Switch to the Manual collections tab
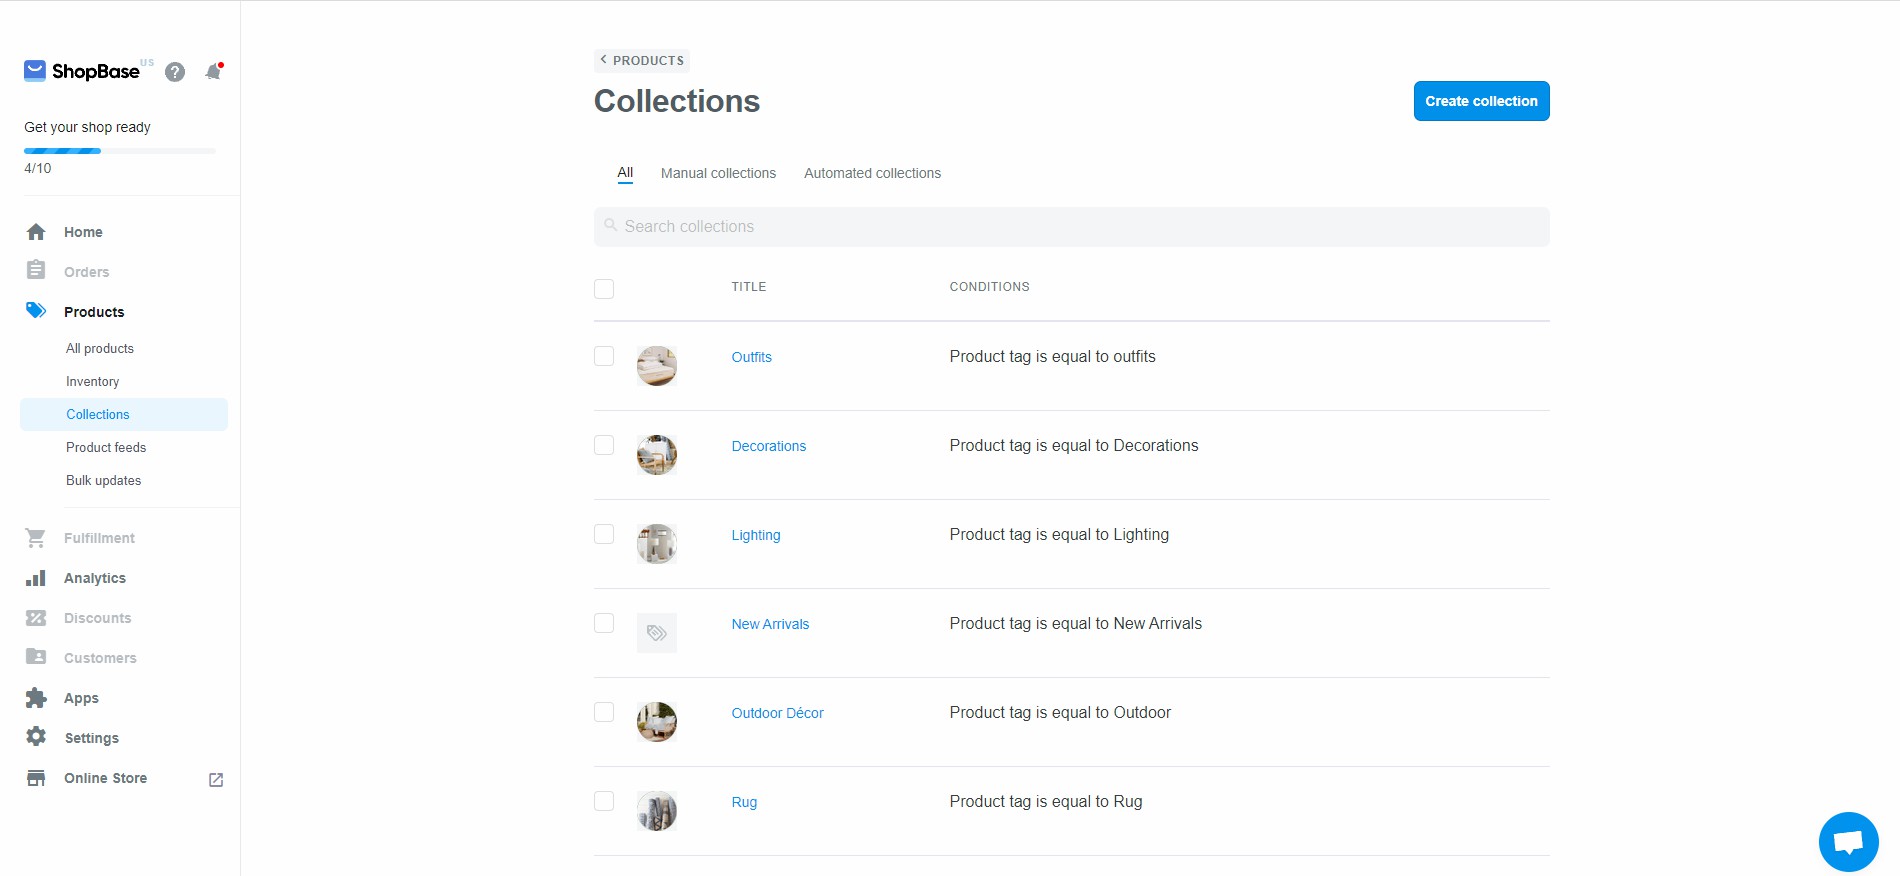The width and height of the screenshot is (1900, 876). [x=718, y=173]
